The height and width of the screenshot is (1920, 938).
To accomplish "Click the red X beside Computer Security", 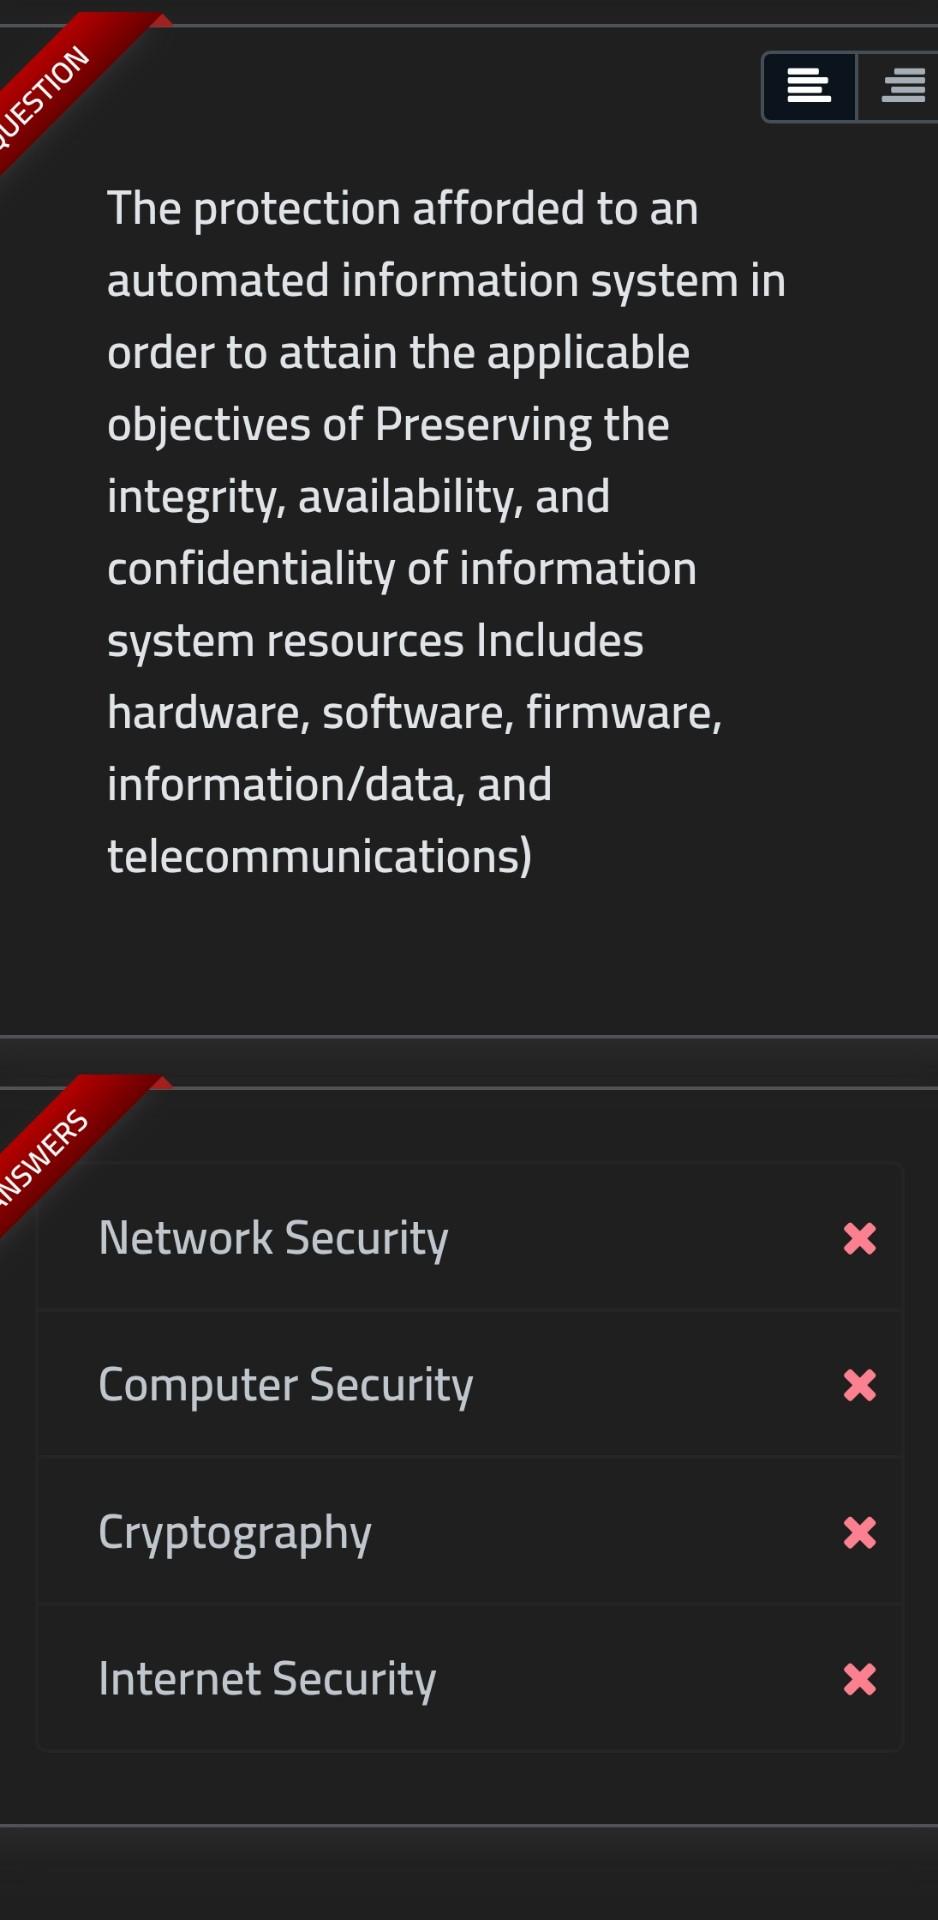I will coord(860,1386).
